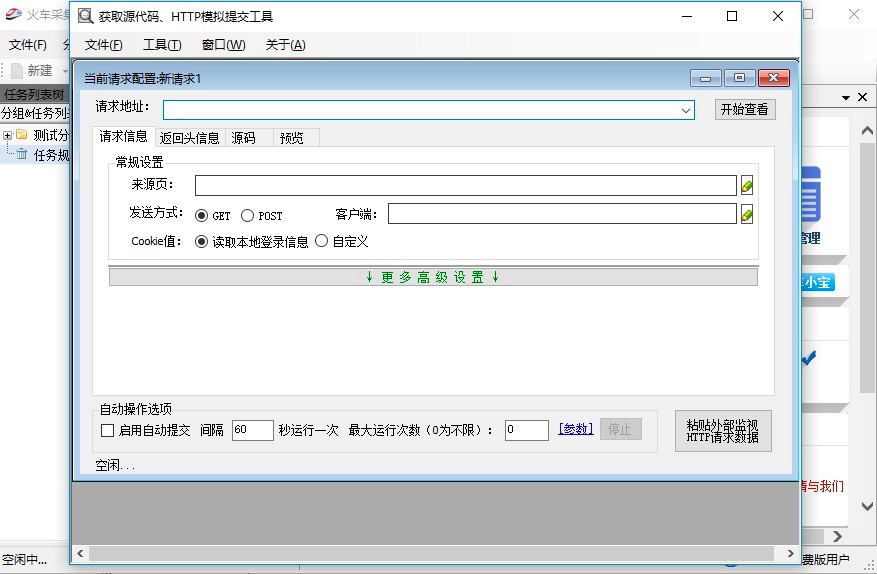Click the 新建 toolbar button in the background window

(34, 70)
